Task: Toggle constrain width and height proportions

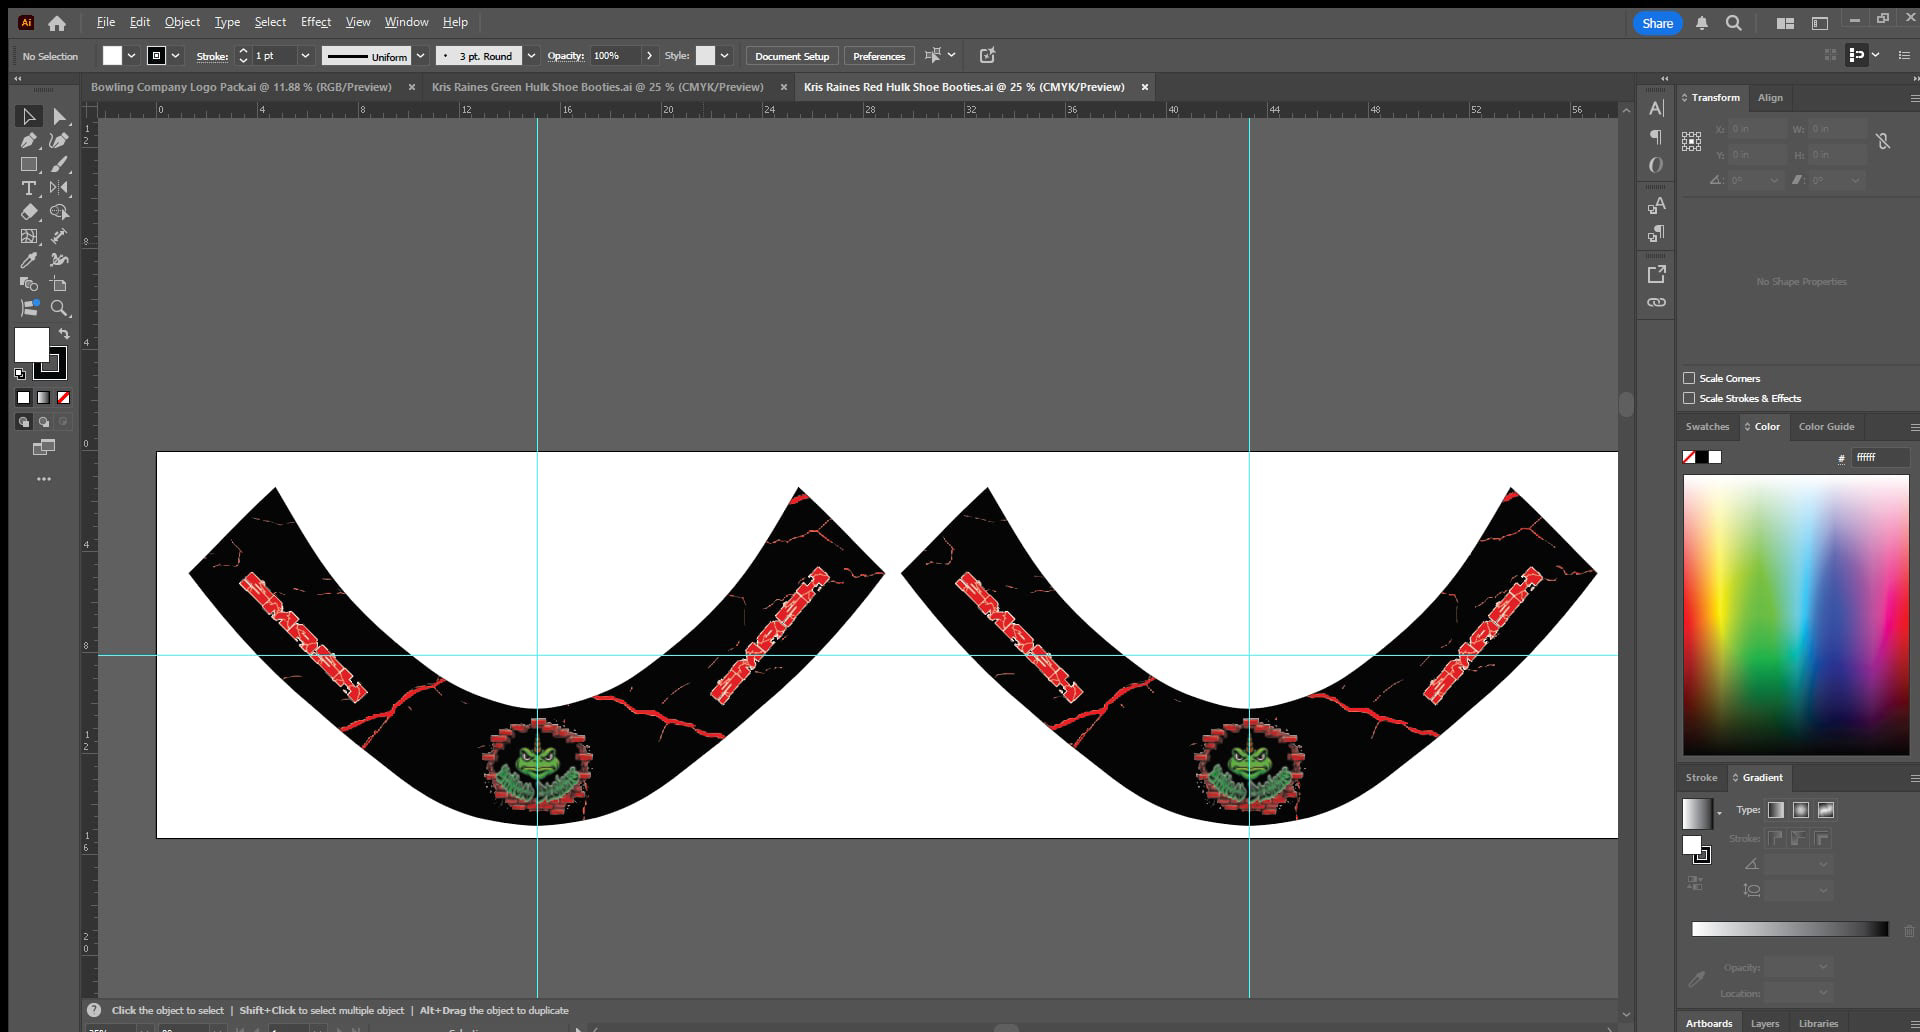Action: pyautogui.click(x=1883, y=141)
